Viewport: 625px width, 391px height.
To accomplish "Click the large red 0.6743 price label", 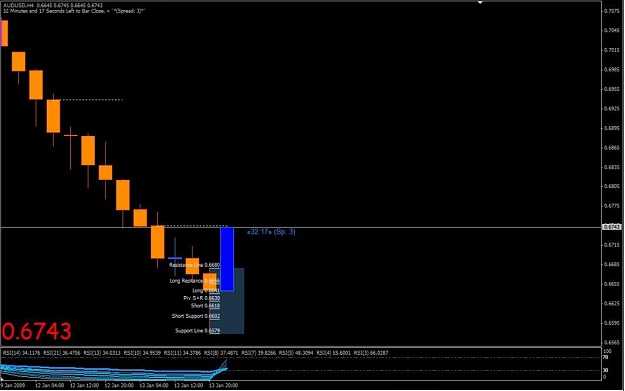I will tap(37, 331).
